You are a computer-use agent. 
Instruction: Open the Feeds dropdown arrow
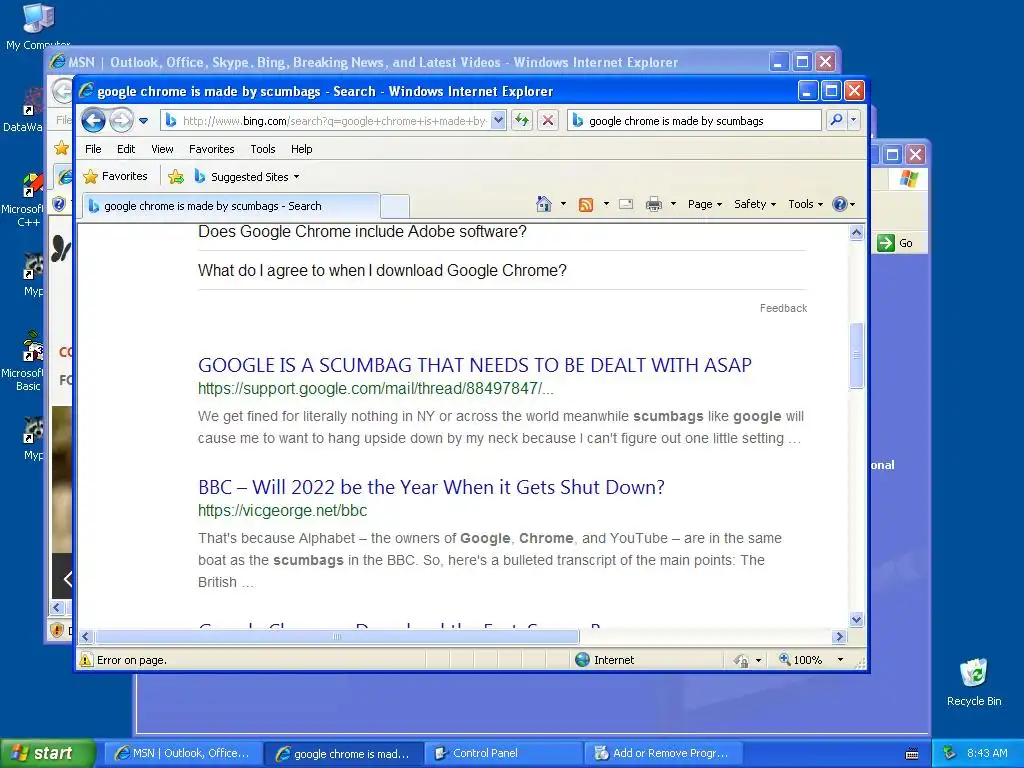605,204
